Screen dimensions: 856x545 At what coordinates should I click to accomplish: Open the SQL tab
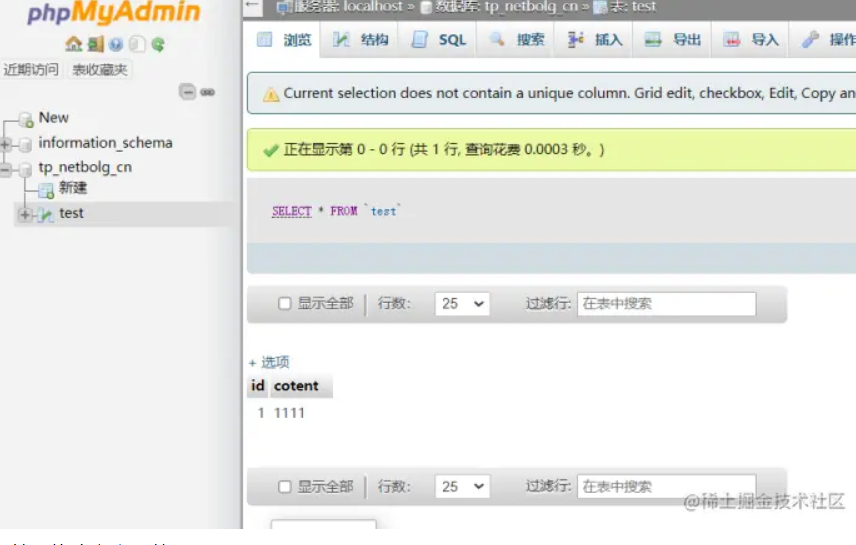point(439,40)
